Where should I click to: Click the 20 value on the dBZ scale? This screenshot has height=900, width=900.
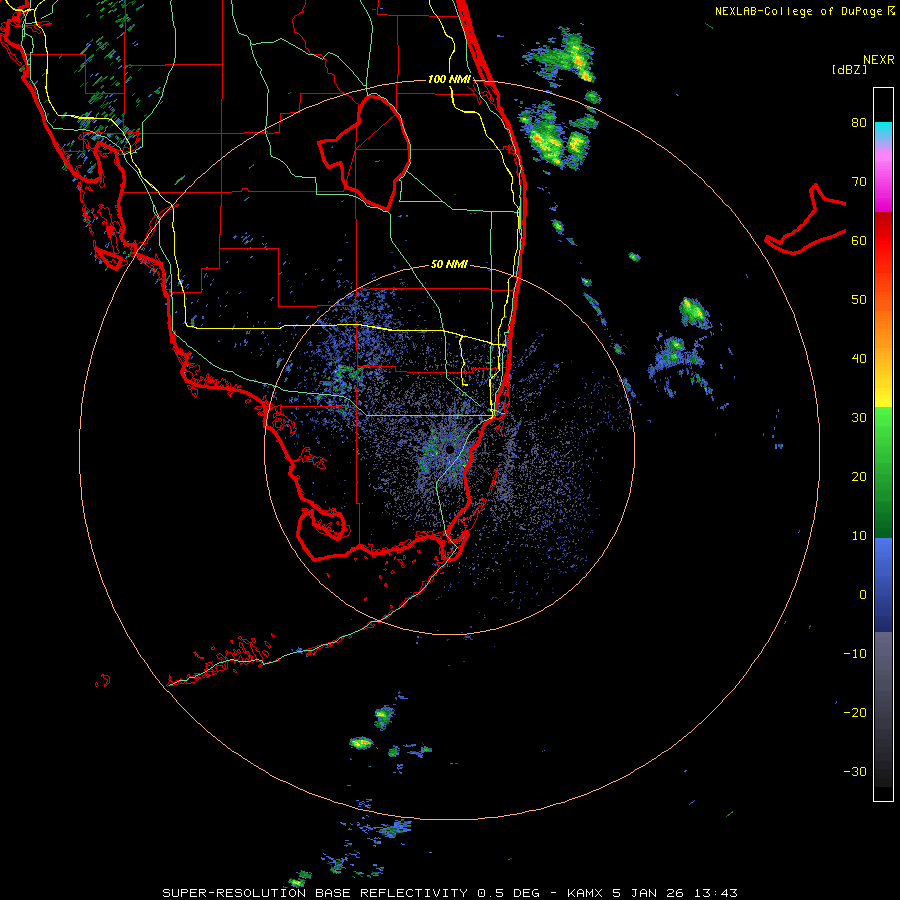(x=859, y=477)
